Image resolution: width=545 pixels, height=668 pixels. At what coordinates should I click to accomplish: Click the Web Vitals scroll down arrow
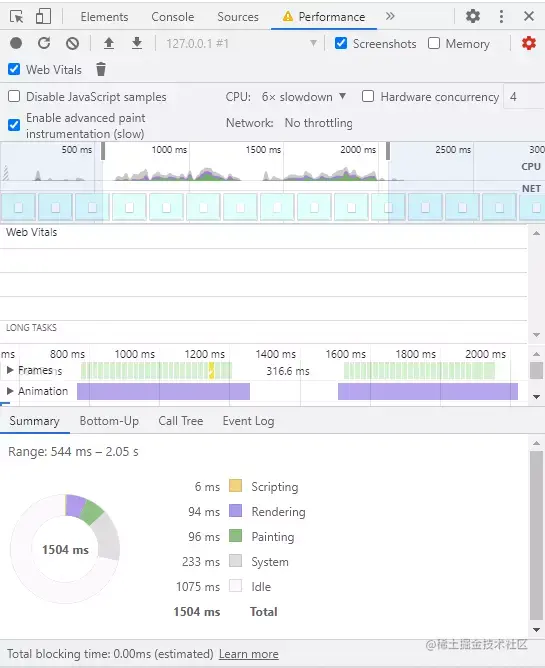point(536,335)
